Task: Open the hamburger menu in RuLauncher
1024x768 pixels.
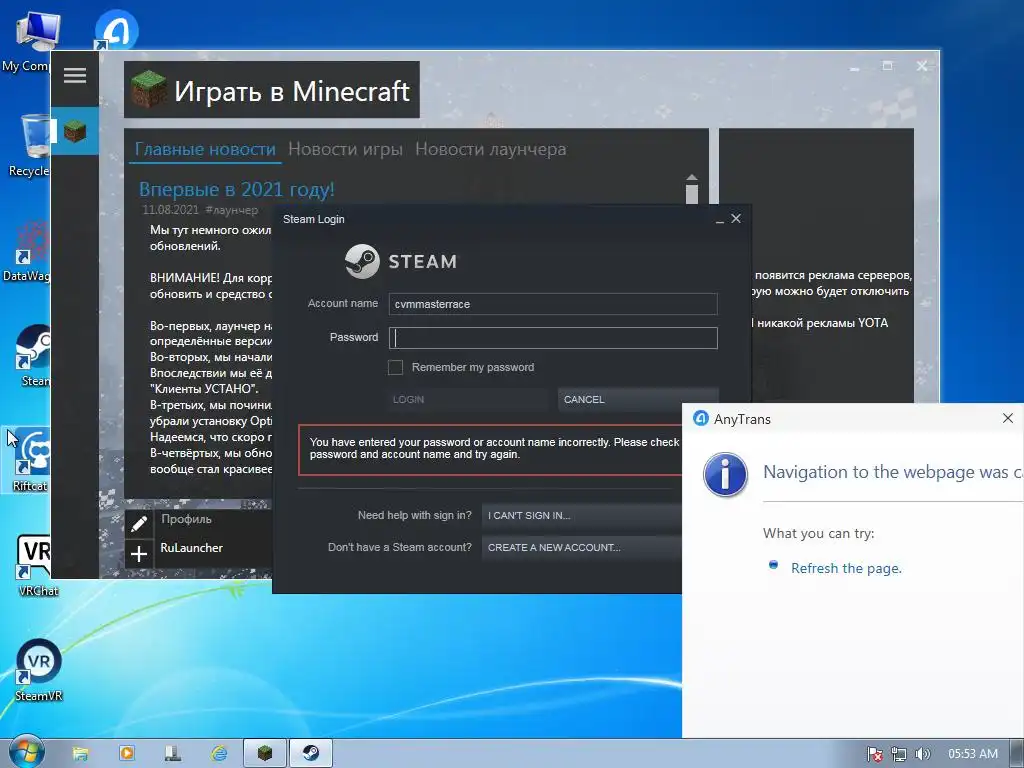Action: pyautogui.click(x=75, y=76)
